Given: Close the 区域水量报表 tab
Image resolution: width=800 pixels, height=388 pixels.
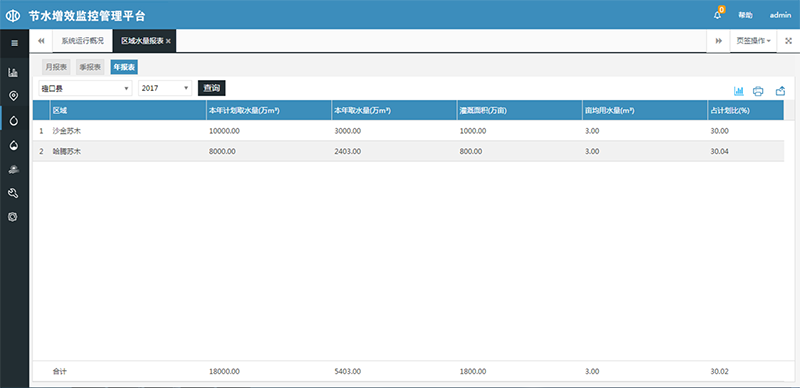Looking at the screenshot, I should coord(168,41).
